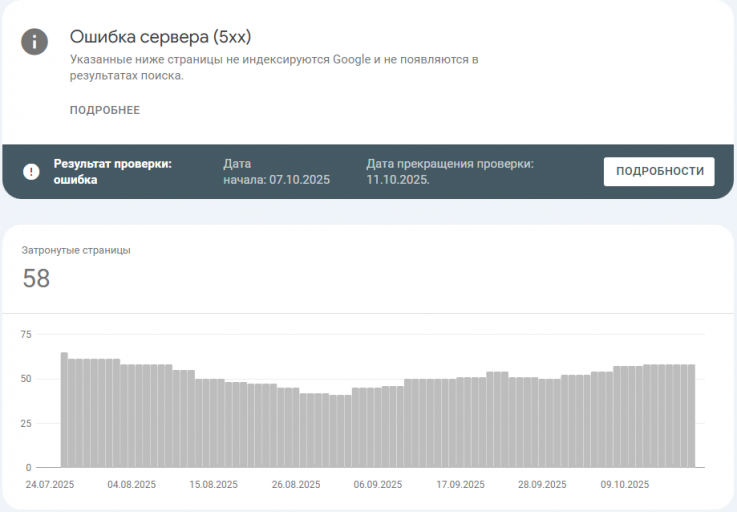This screenshot has width=737, height=512.
Task: Select the tallest first bar in chart
Action: pos(64,410)
